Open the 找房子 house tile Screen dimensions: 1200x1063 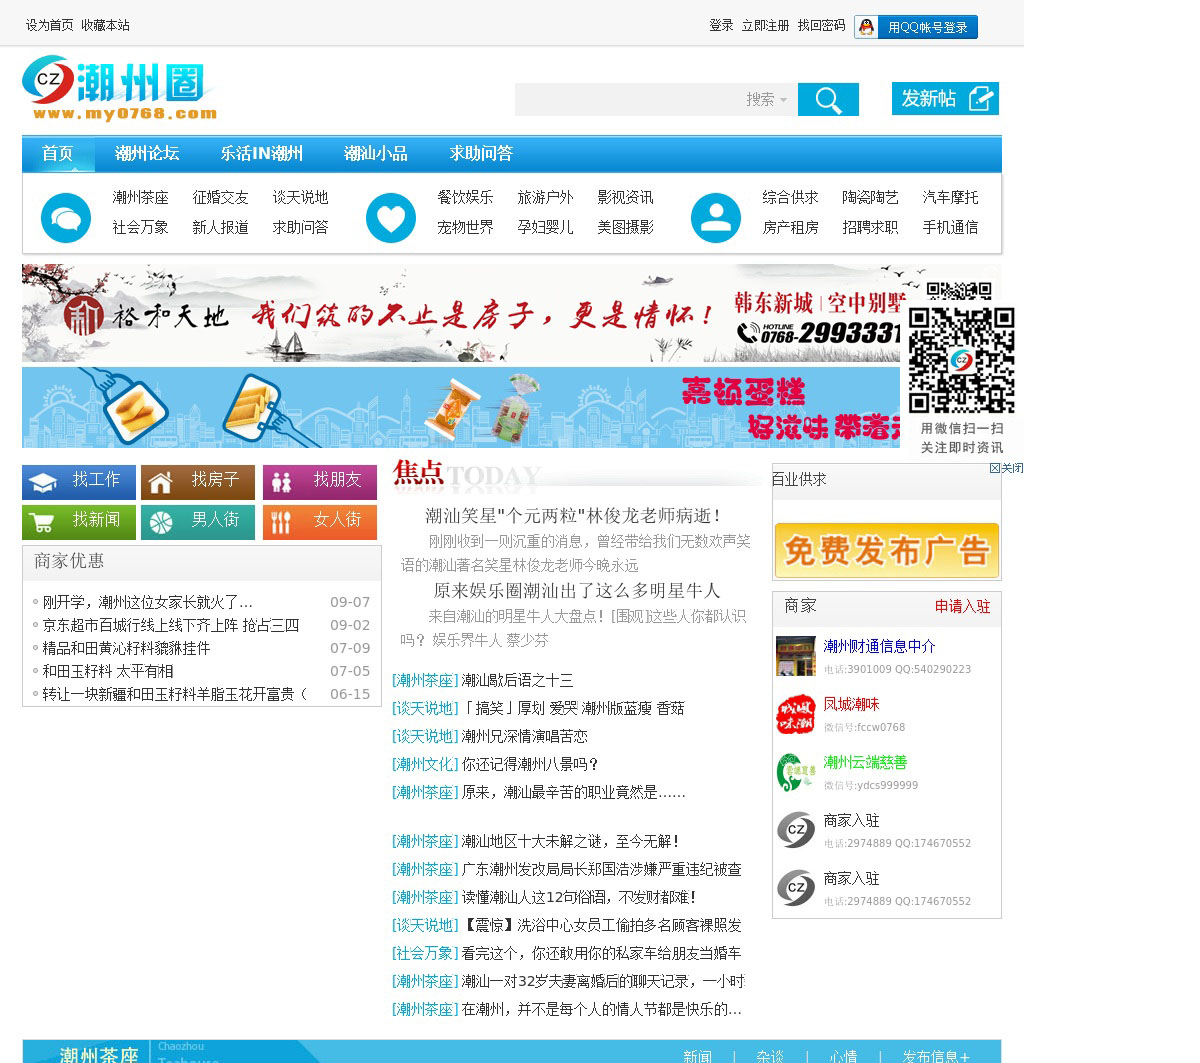[198, 482]
